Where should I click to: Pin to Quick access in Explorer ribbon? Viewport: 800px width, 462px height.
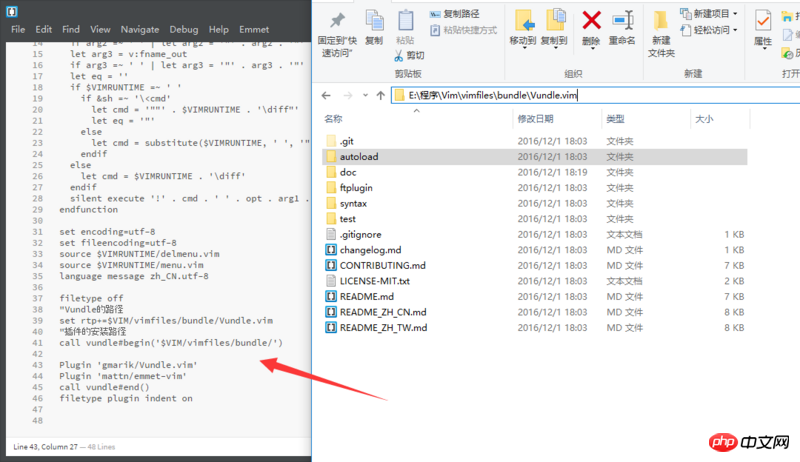pos(337,34)
